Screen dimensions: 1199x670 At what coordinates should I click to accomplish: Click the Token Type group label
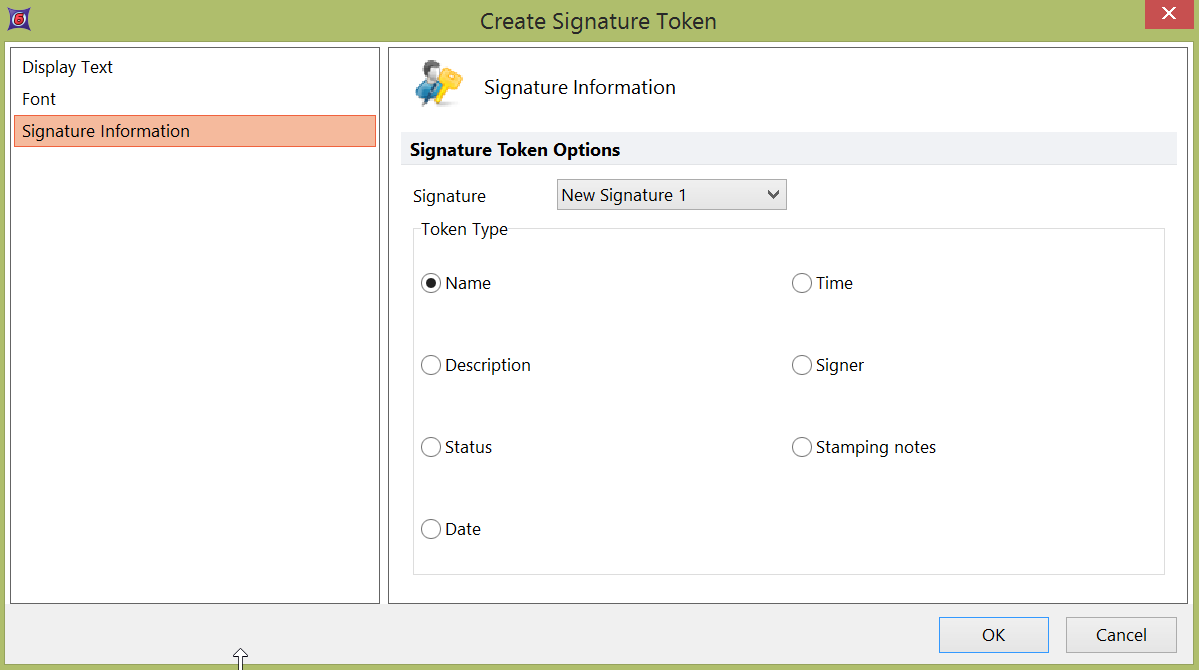[x=464, y=229]
